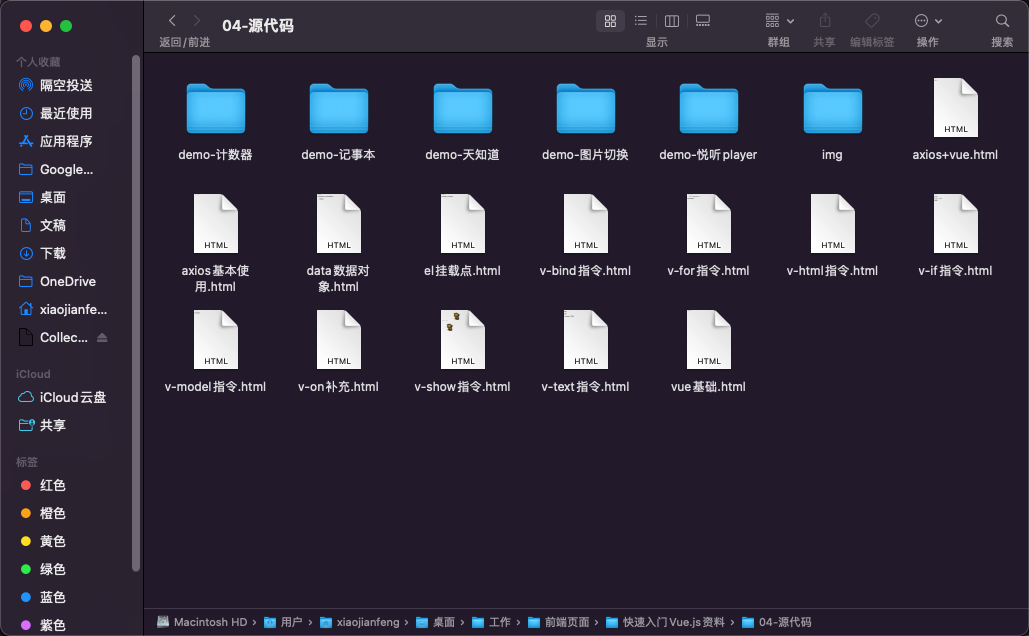The image size is (1029, 636).
Task: Eject the Collec... volume
Action: [102, 337]
